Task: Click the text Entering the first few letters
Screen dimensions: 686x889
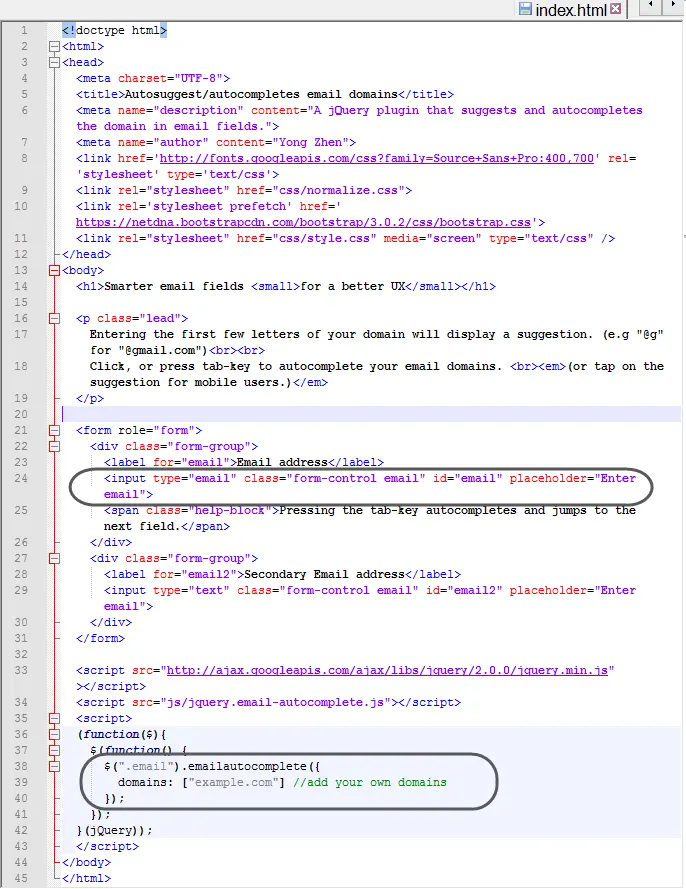Action: 194,335
